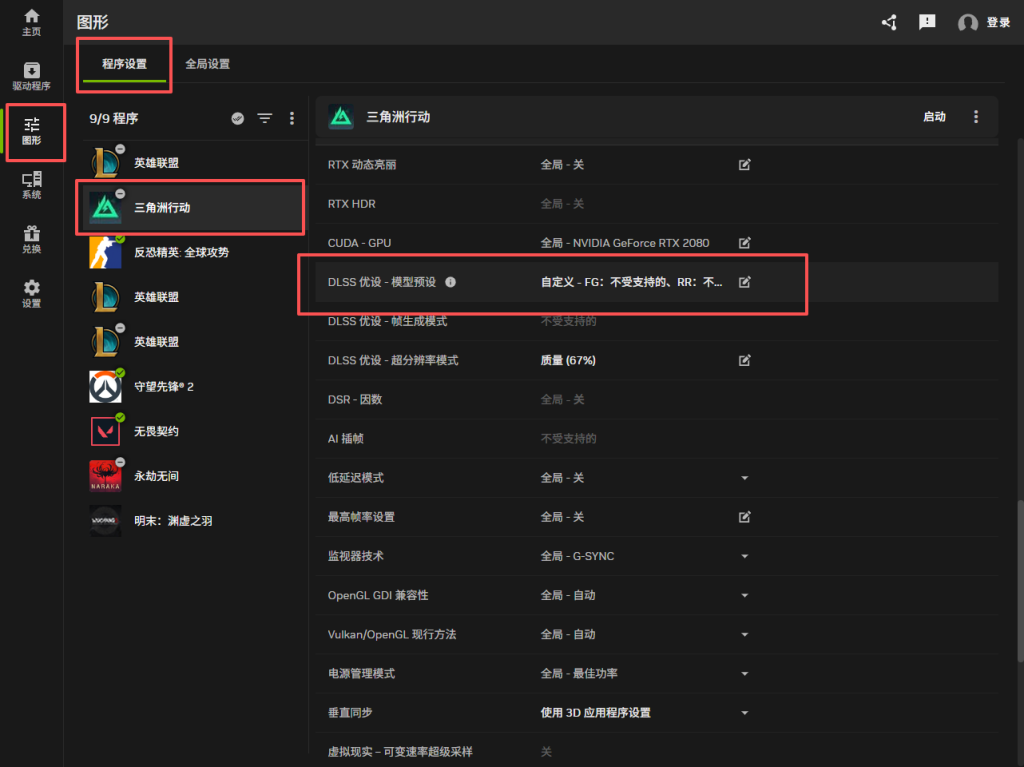
Task: Open the feedback notification icon
Action: coord(927,22)
